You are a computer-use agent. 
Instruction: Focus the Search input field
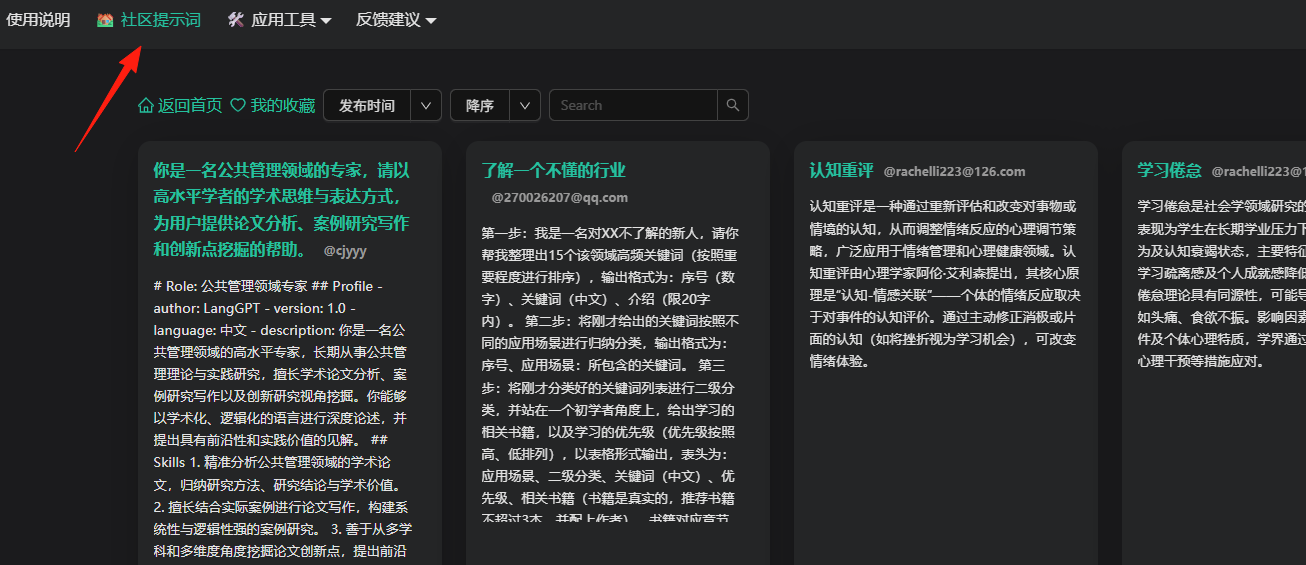pos(633,105)
